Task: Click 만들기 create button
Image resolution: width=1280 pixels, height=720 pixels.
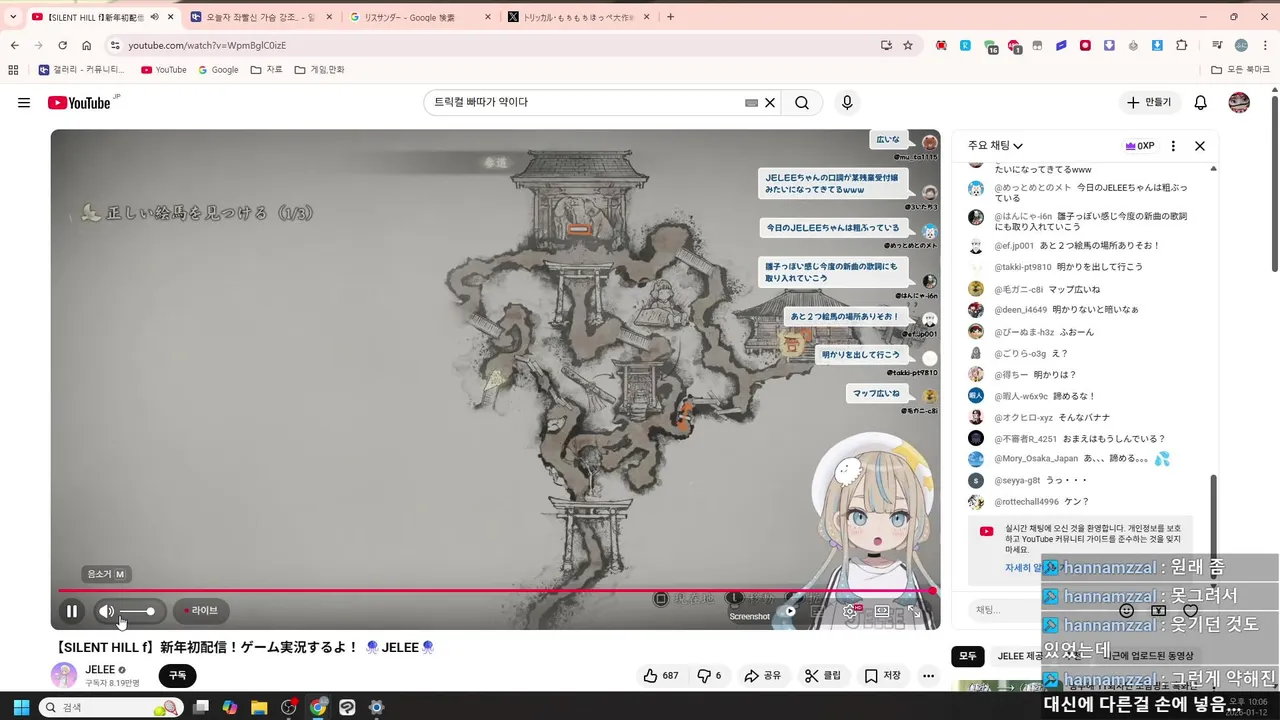Action: coord(1148,103)
